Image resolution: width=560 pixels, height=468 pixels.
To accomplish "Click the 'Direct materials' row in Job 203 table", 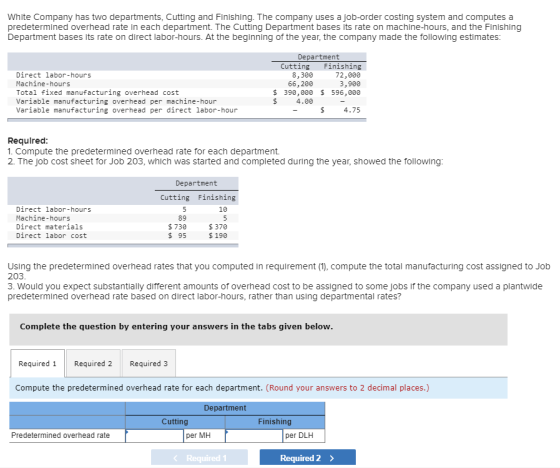I will point(122,227).
